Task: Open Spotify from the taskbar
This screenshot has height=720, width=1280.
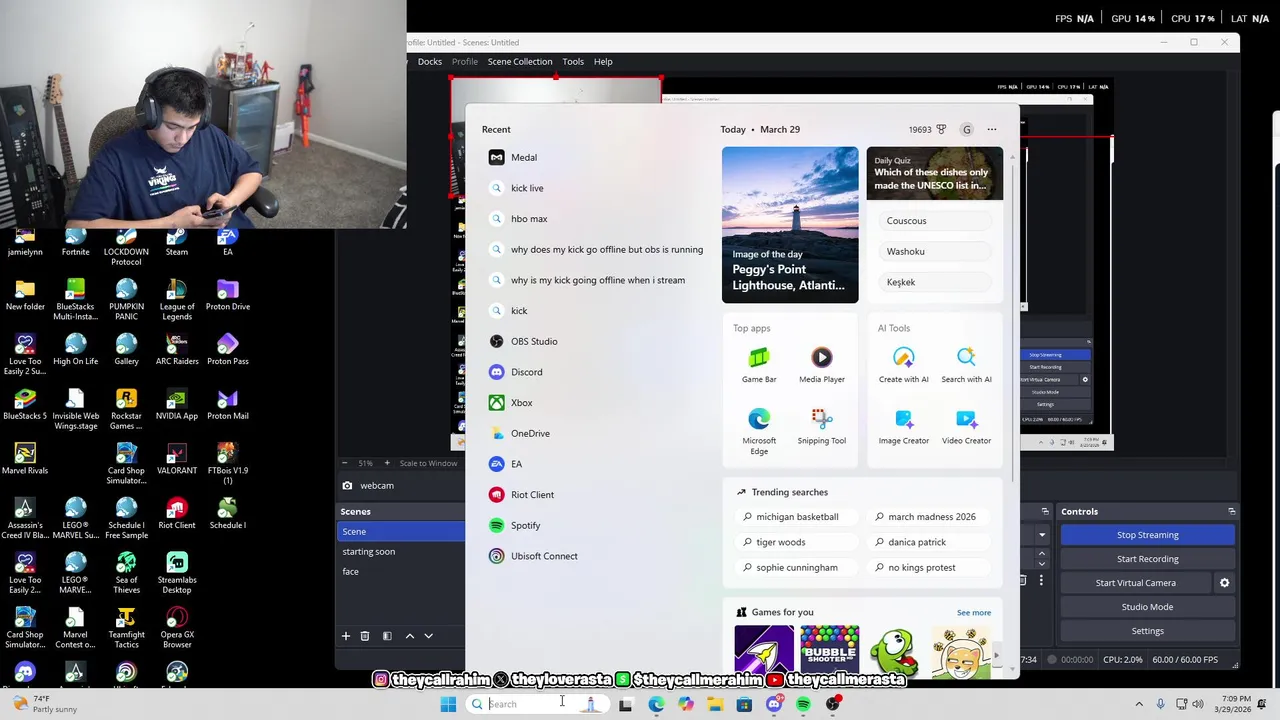Action: (803, 704)
